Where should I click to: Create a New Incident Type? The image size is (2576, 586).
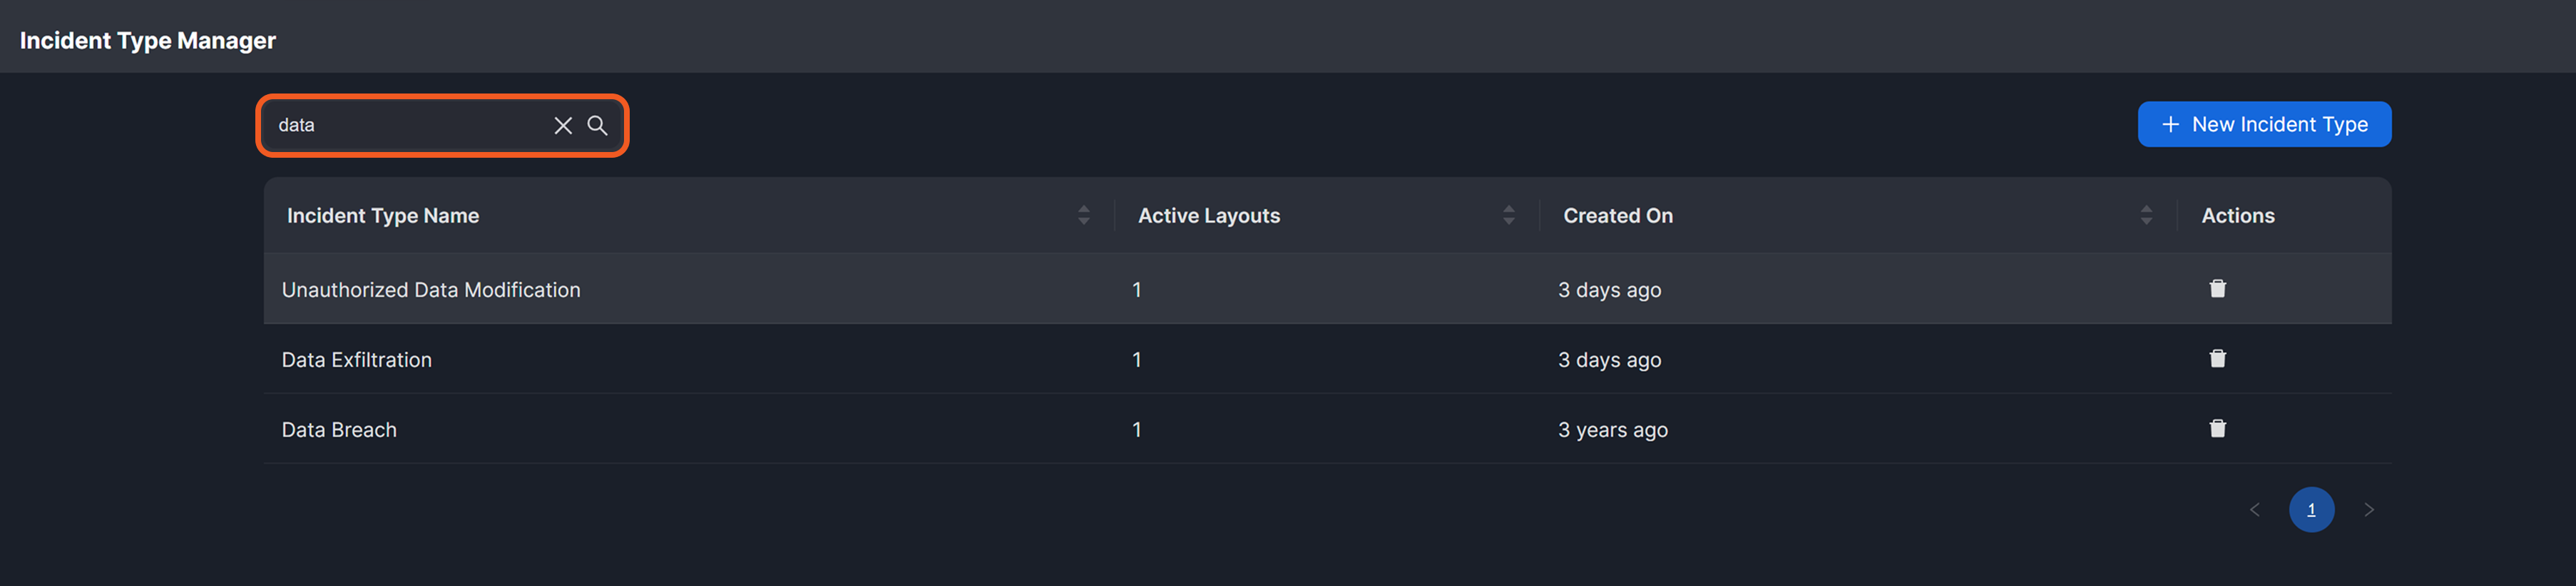(2264, 125)
